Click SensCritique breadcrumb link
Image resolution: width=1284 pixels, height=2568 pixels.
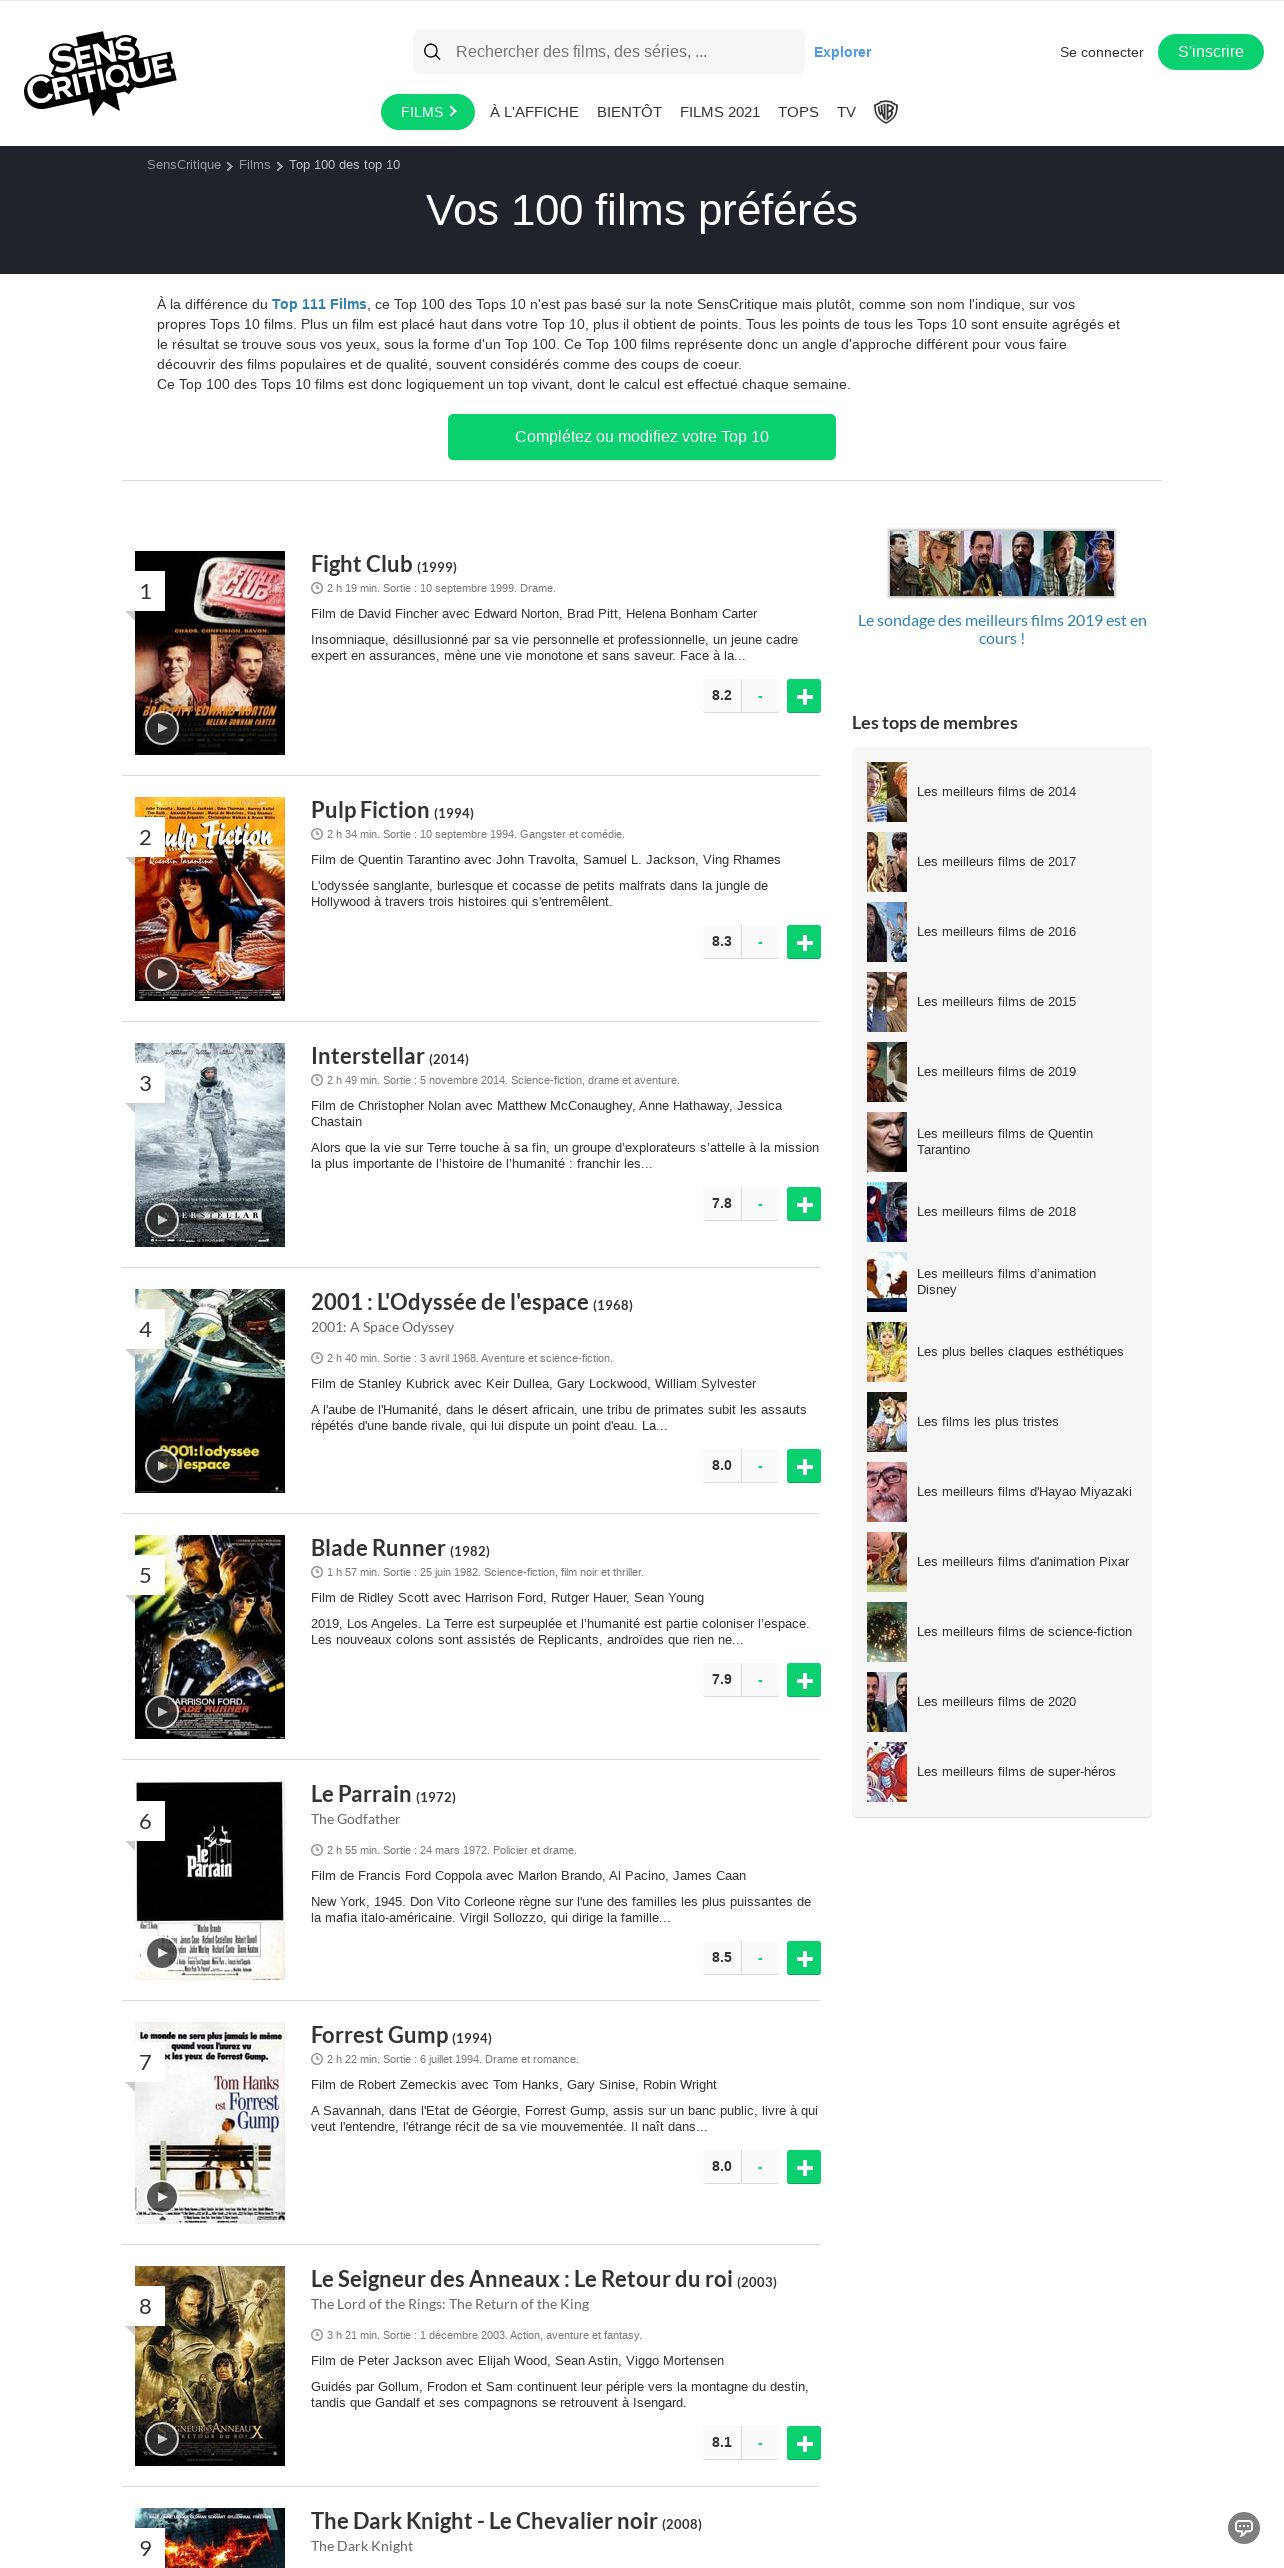click(184, 165)
